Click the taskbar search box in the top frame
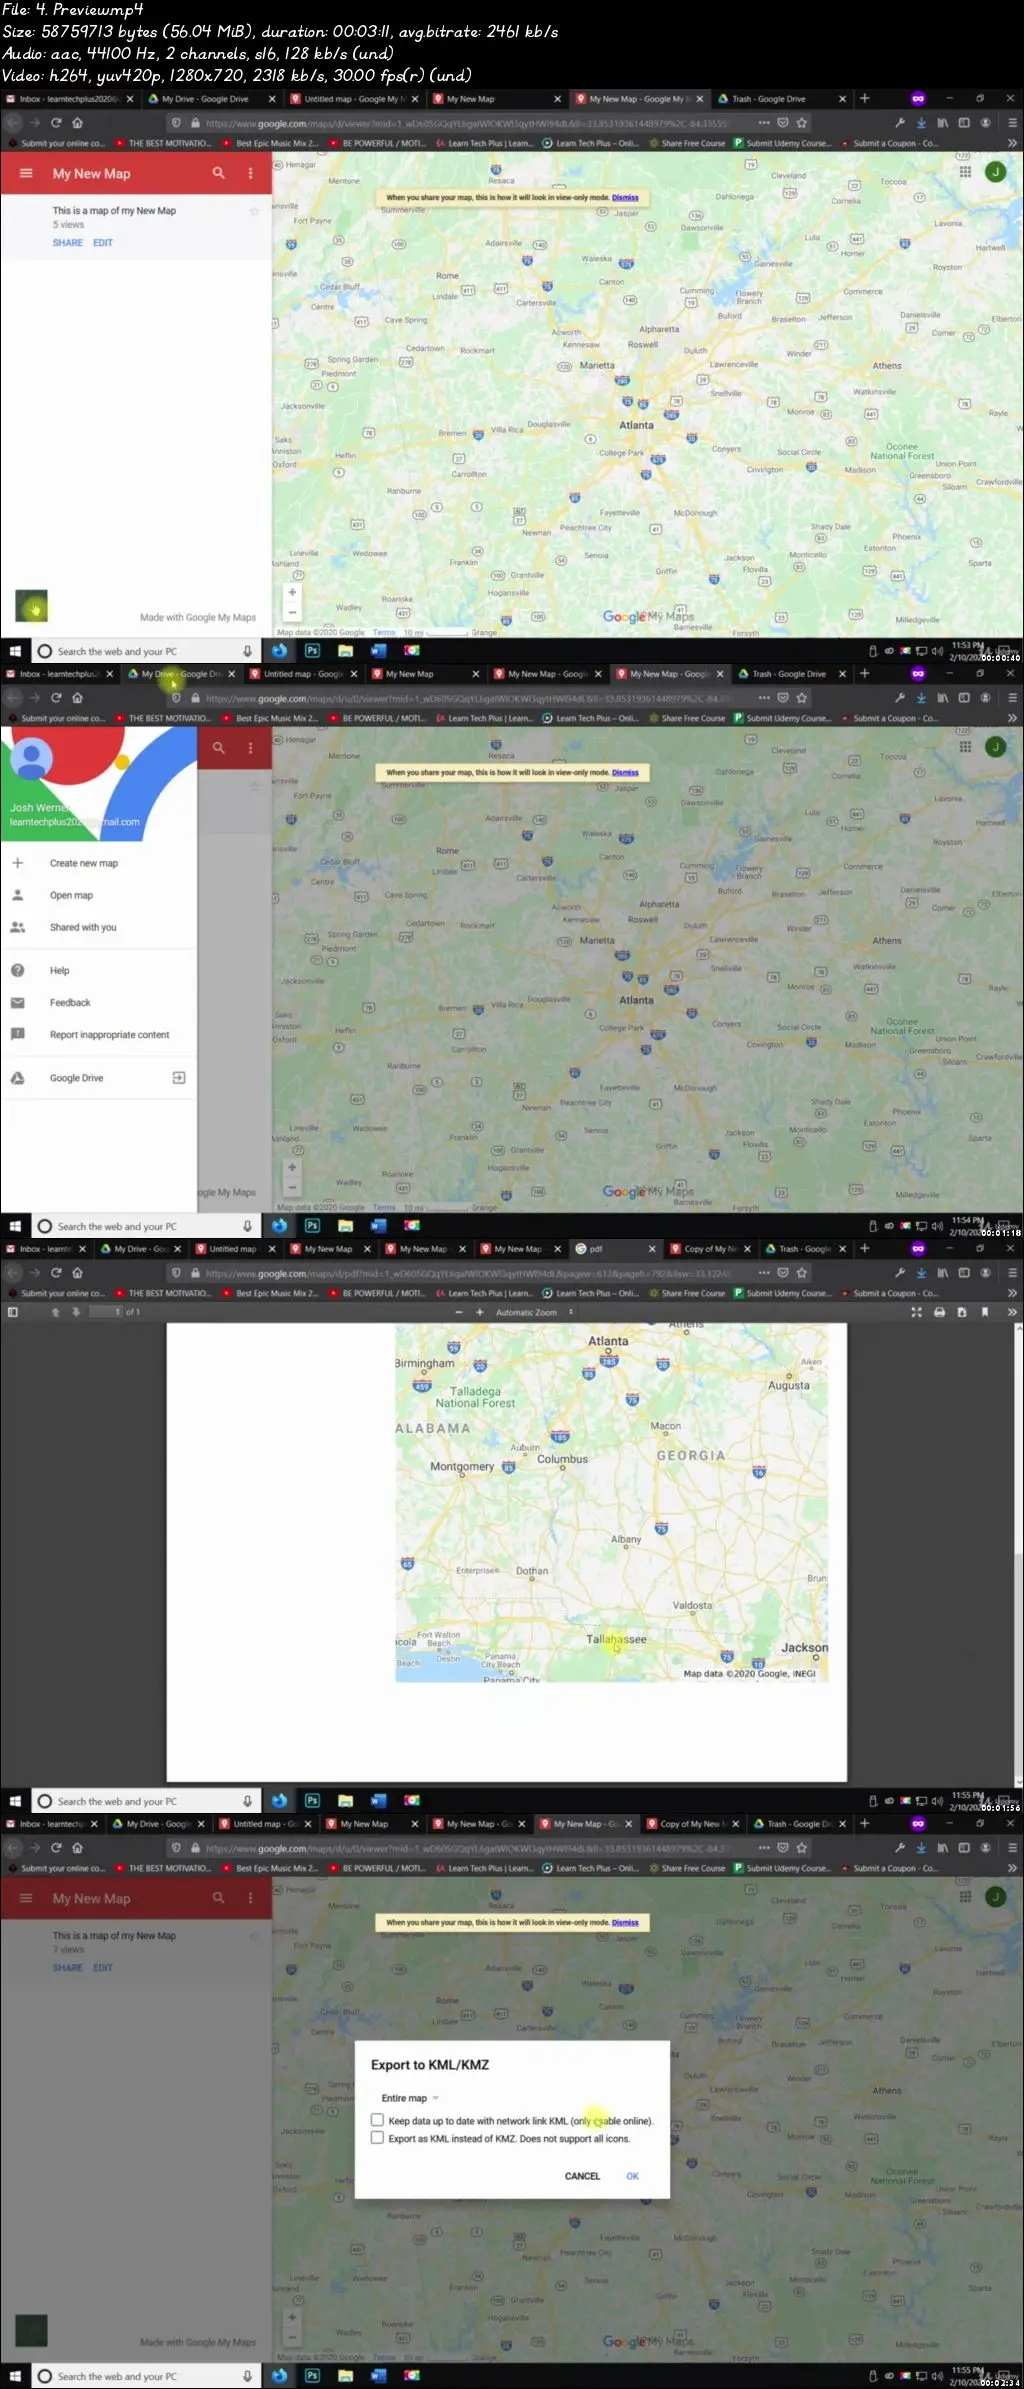Viewport: 1024px width, 2389px height. point(145,651)
